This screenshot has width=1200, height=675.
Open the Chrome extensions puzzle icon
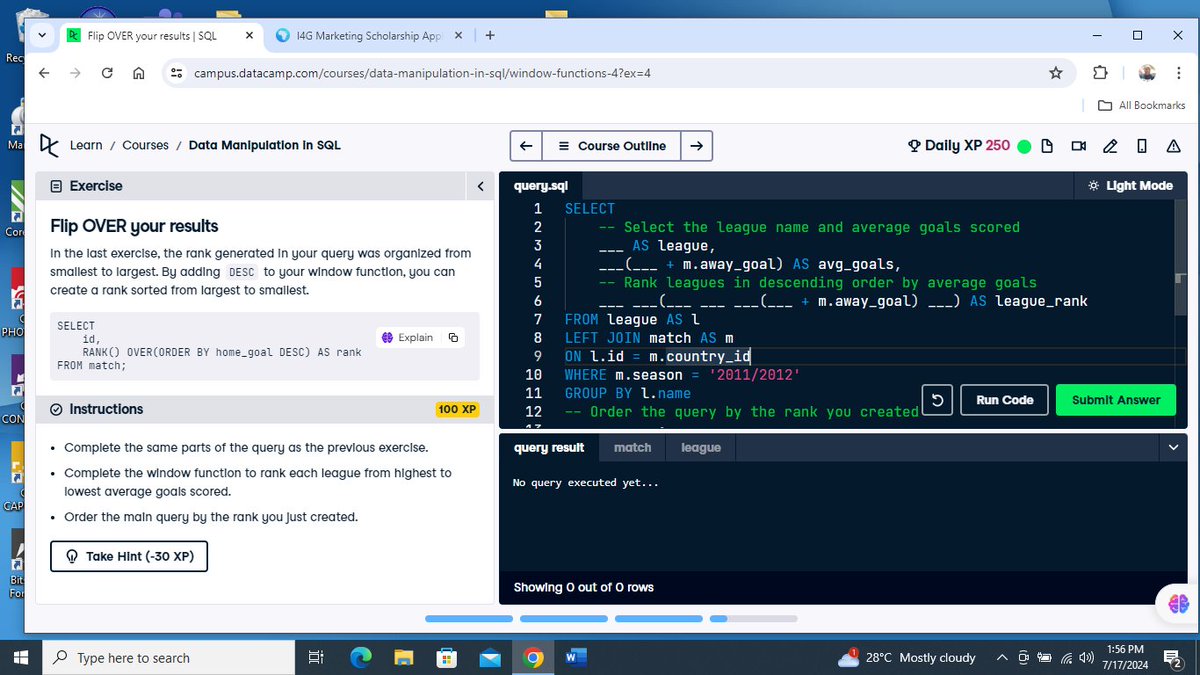(1101, 73)
